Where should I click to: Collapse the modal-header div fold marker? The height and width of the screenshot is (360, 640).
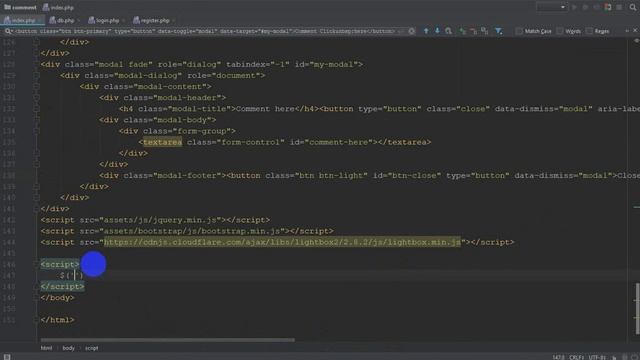36,98
